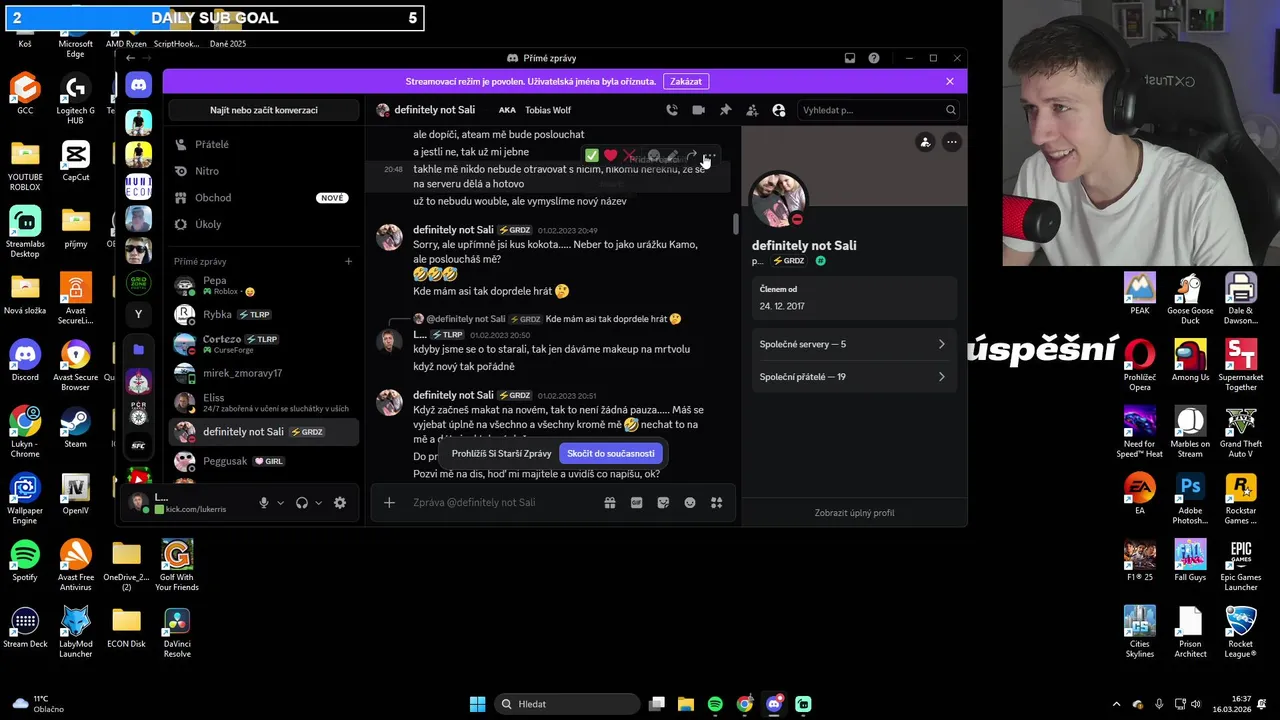Focus the Vyhledat search field
The image size is (1280, 720).
click(880, 110)
